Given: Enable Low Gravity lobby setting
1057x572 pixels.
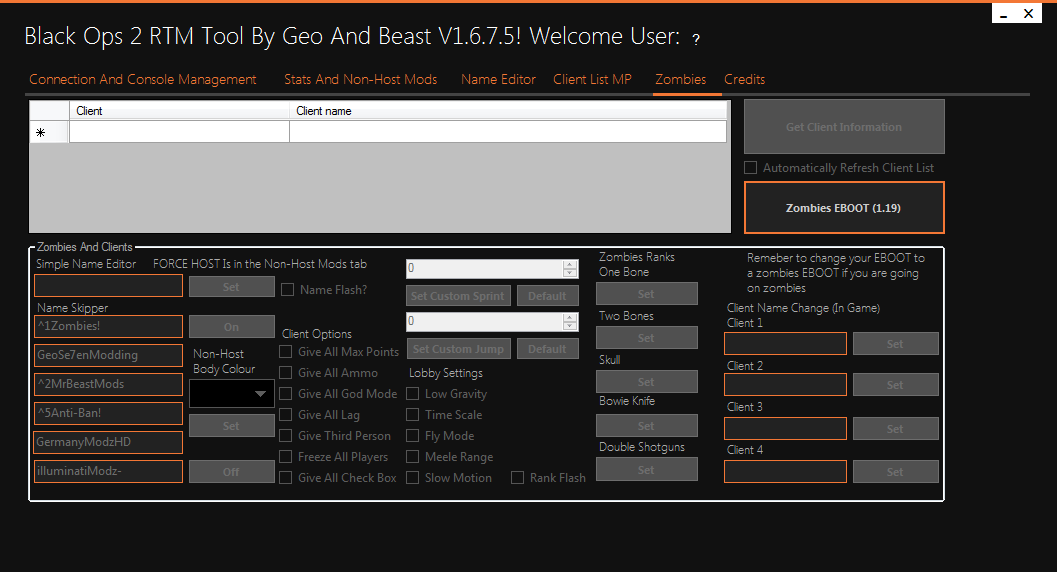Looking at the screenshot, I should 413,393.
